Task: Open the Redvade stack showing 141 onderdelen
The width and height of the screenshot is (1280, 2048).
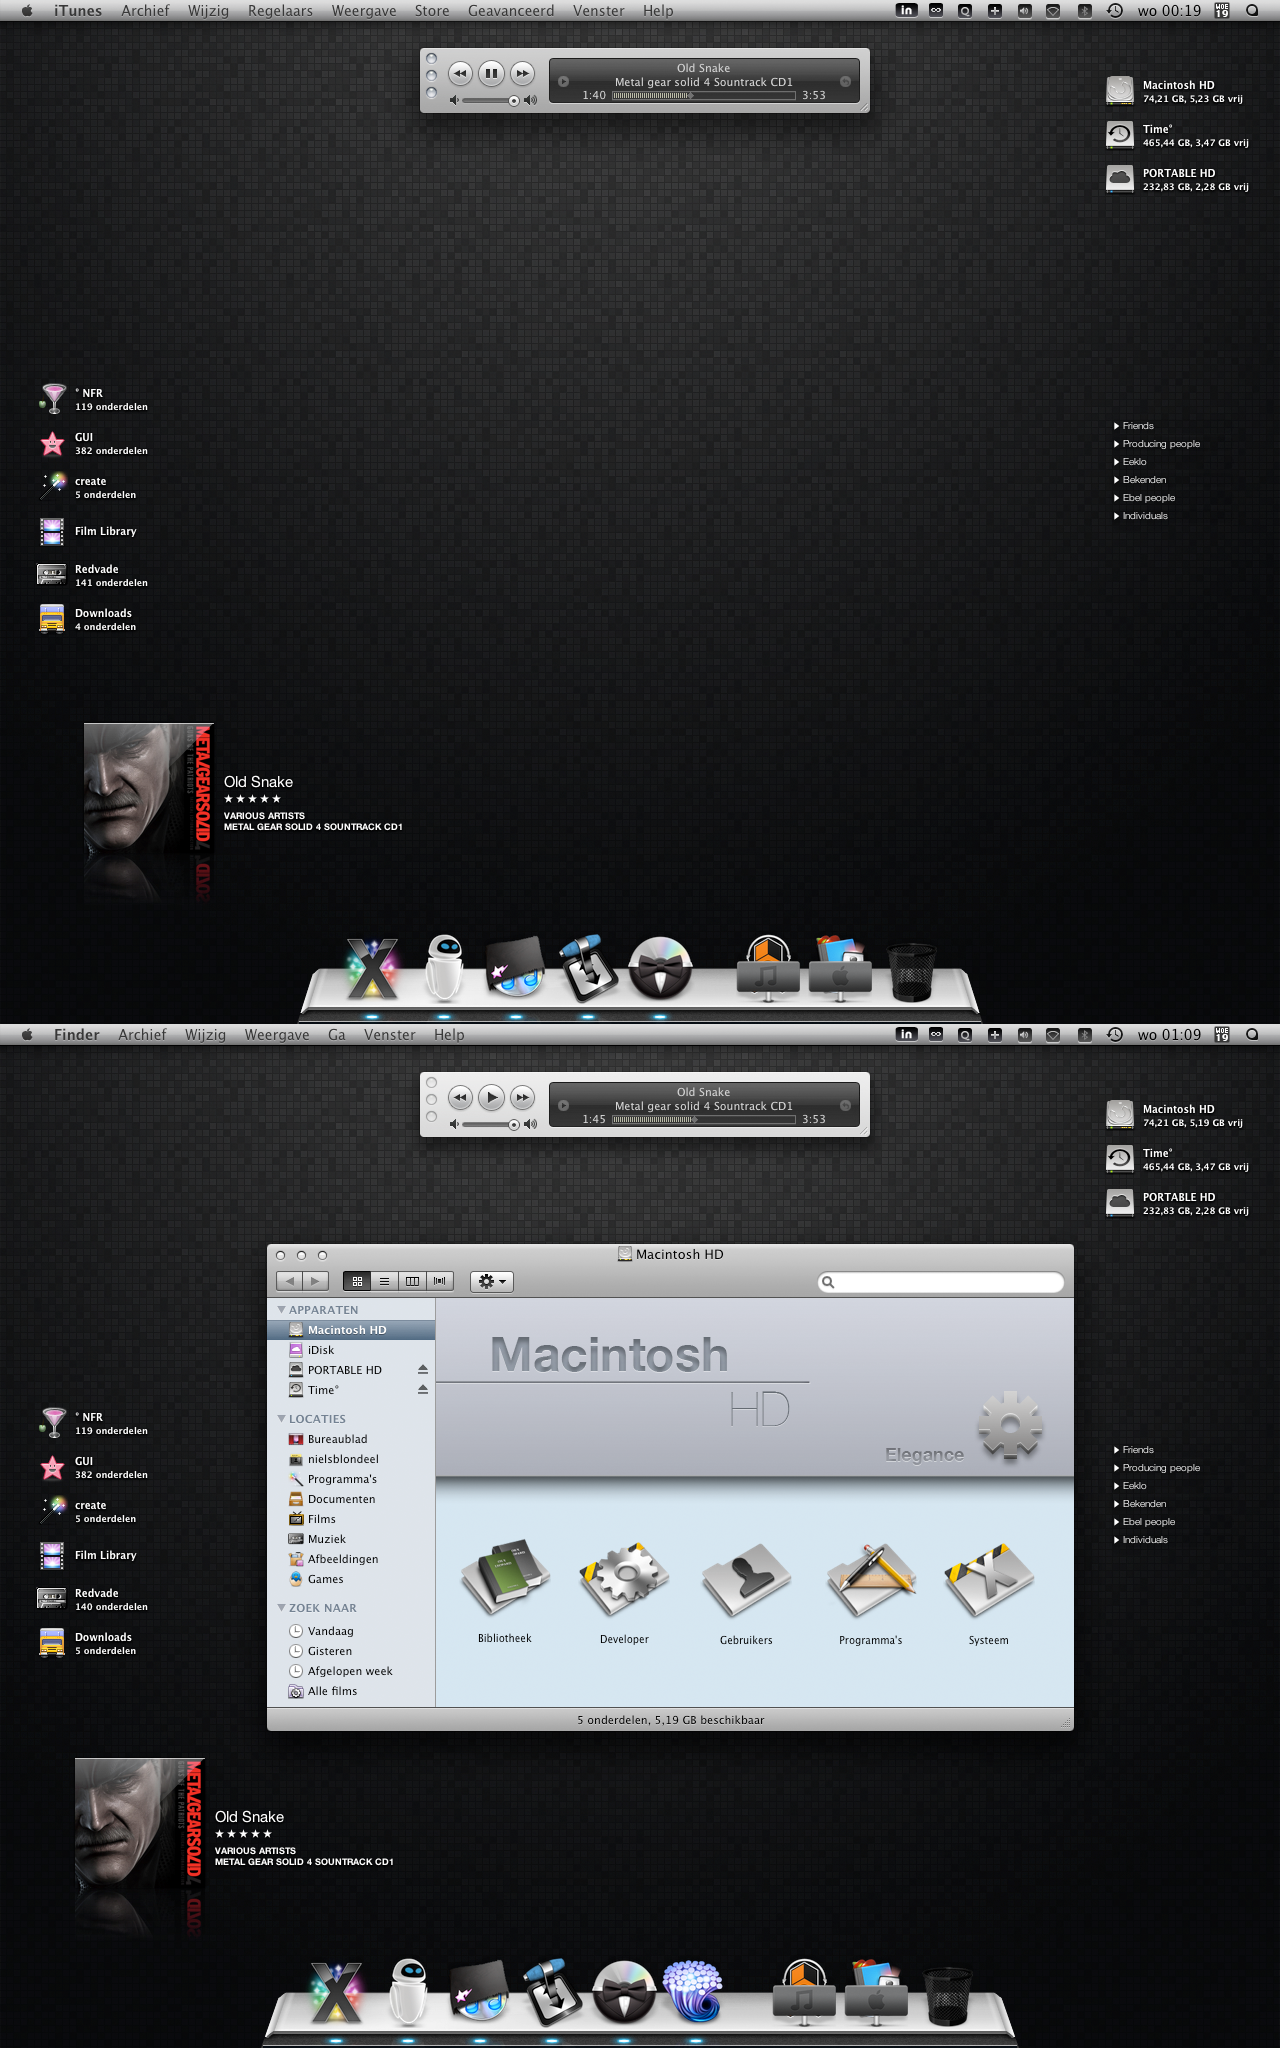Action: [x=92, y=575]
